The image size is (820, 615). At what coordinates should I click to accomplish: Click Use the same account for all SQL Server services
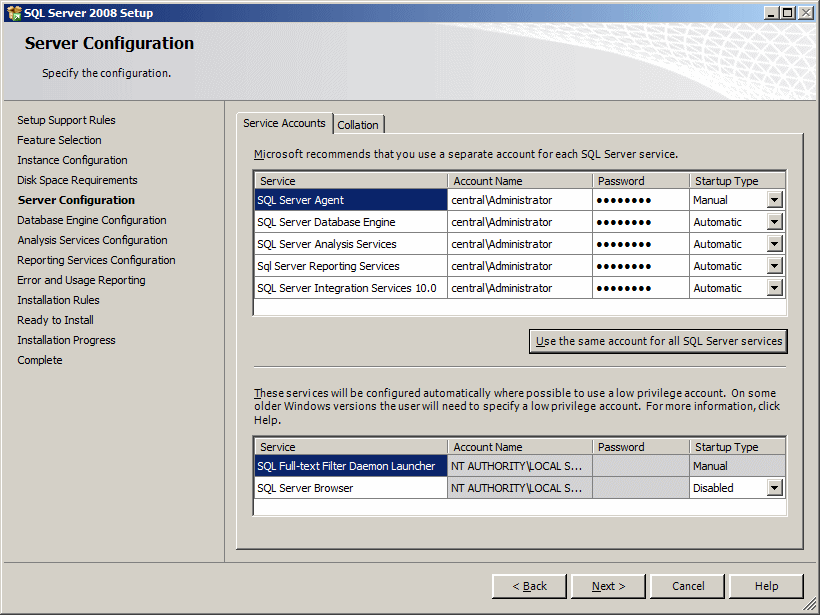click(658, 341)
